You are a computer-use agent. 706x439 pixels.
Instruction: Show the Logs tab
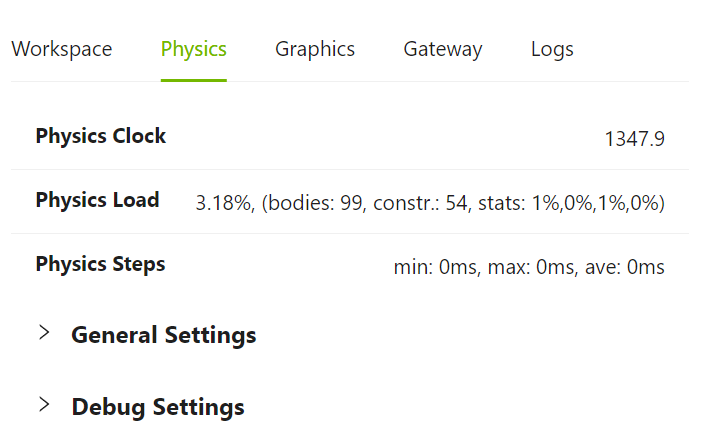[552, 49]
